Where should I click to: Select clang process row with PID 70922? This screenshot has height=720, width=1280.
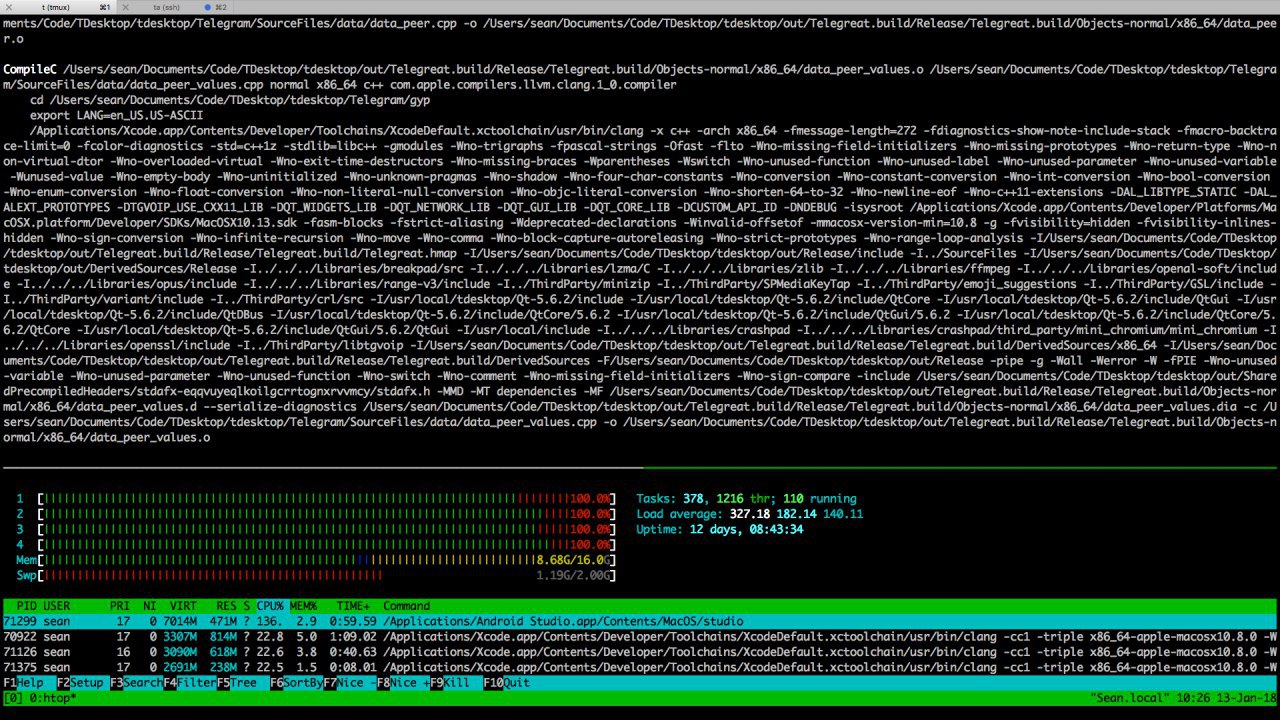(x=640, y=637)
